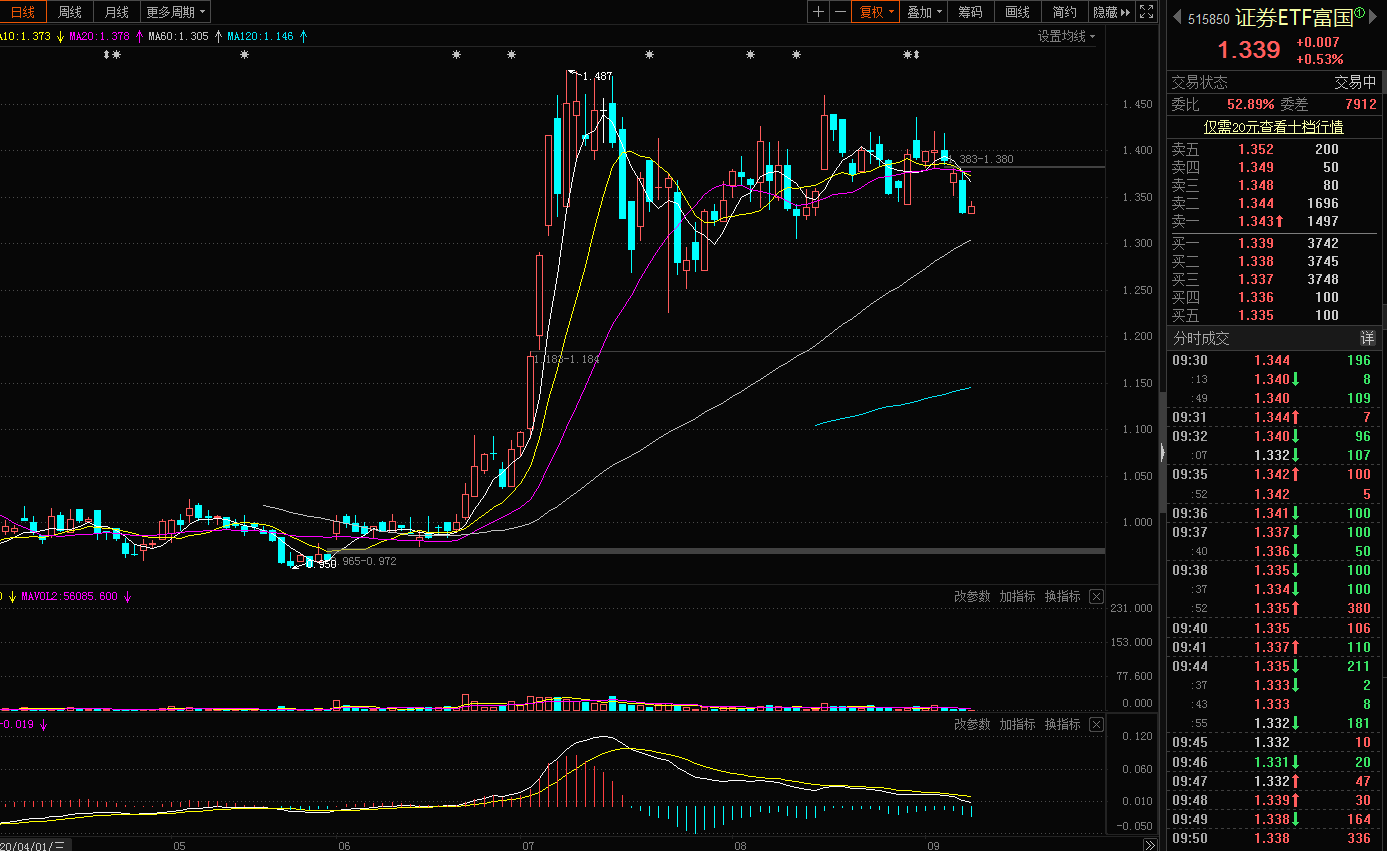Toggle 简约 simple mode
The width and height of the screenshot is (1387, 851).
1064,12
